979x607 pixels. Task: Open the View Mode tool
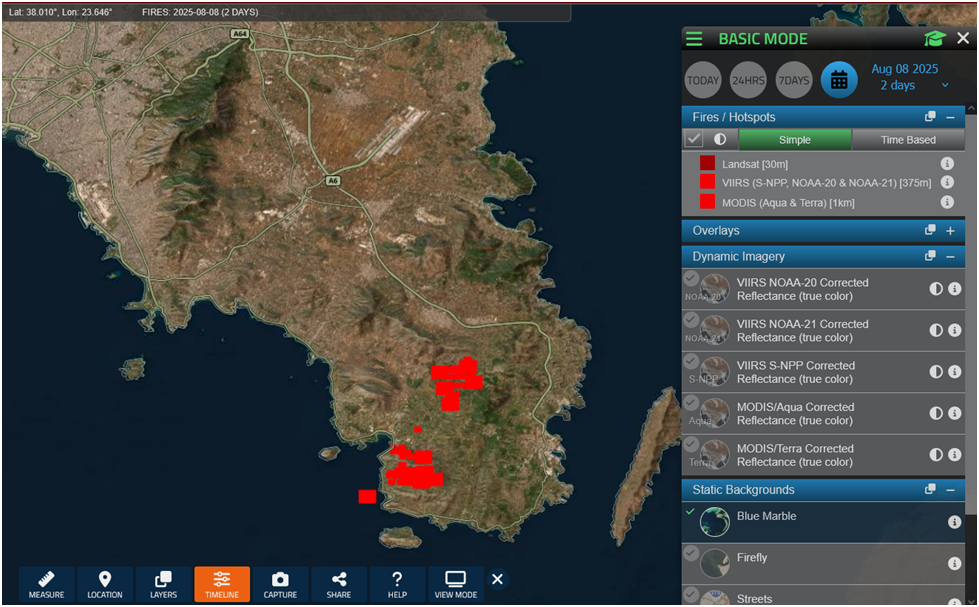tap(456, 584)
